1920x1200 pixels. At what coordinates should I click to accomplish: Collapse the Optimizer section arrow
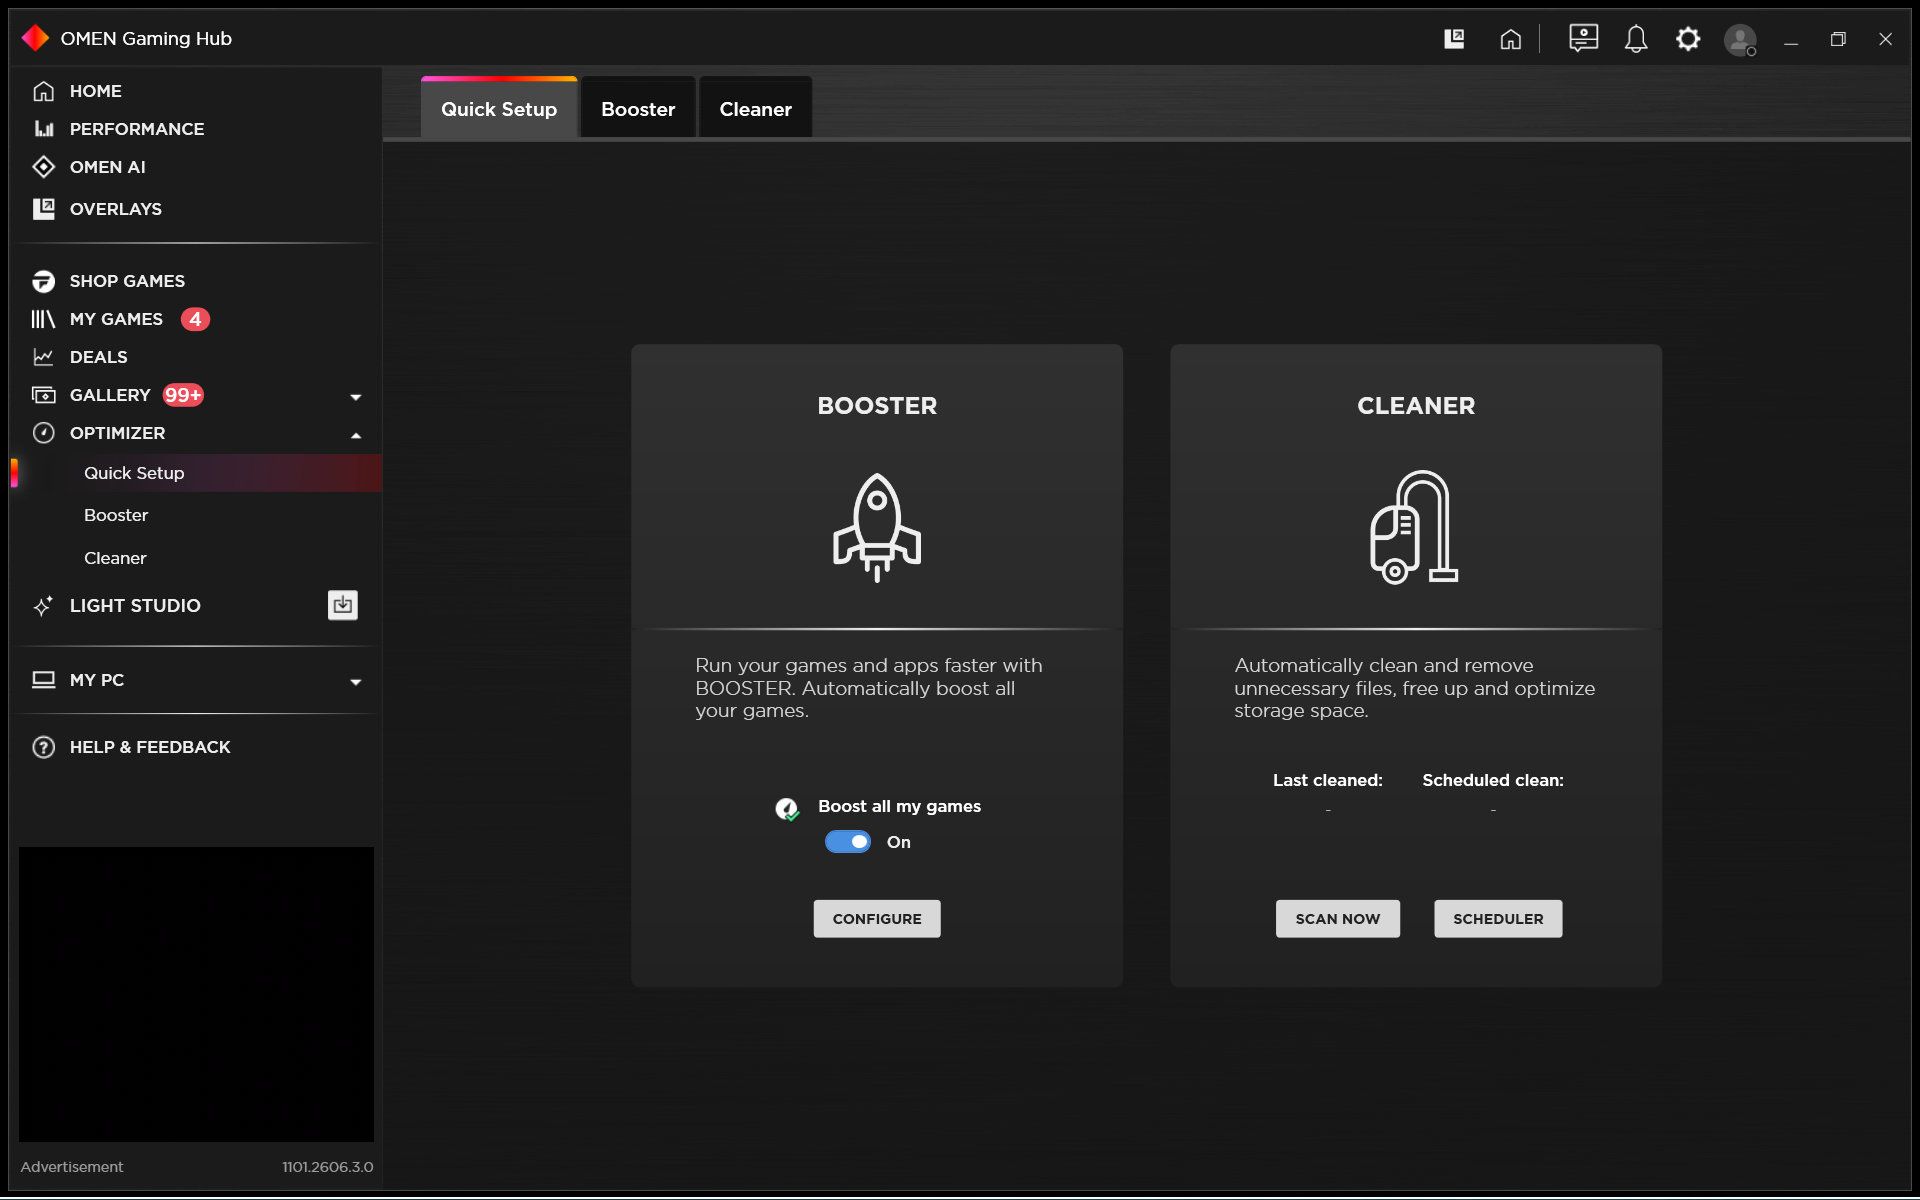pos(356,435)
